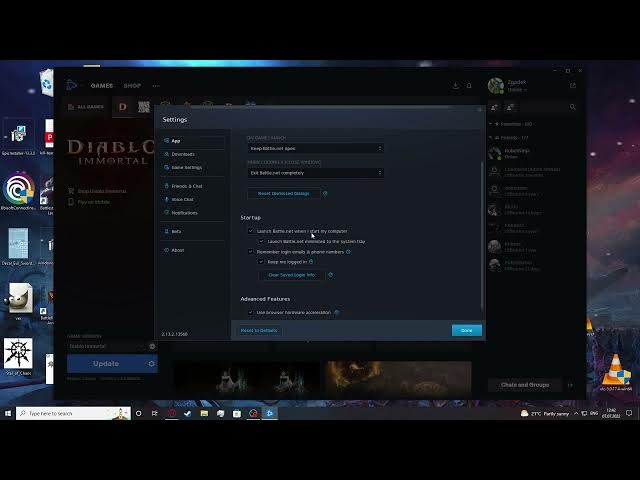Open the App settings section

pos(192,141)
